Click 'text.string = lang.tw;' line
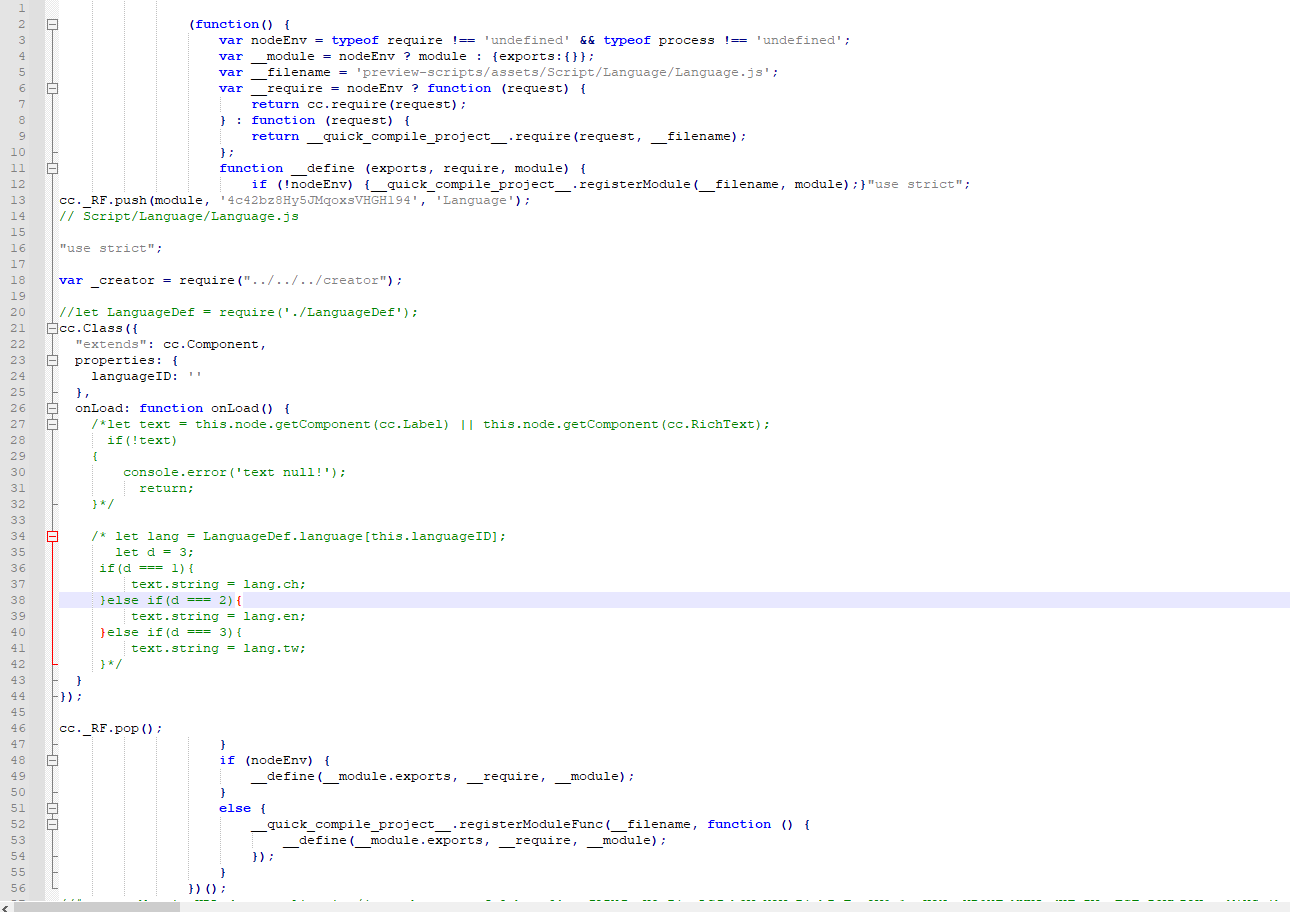This screenshot has height=912, width=1290. pos(219,648)
